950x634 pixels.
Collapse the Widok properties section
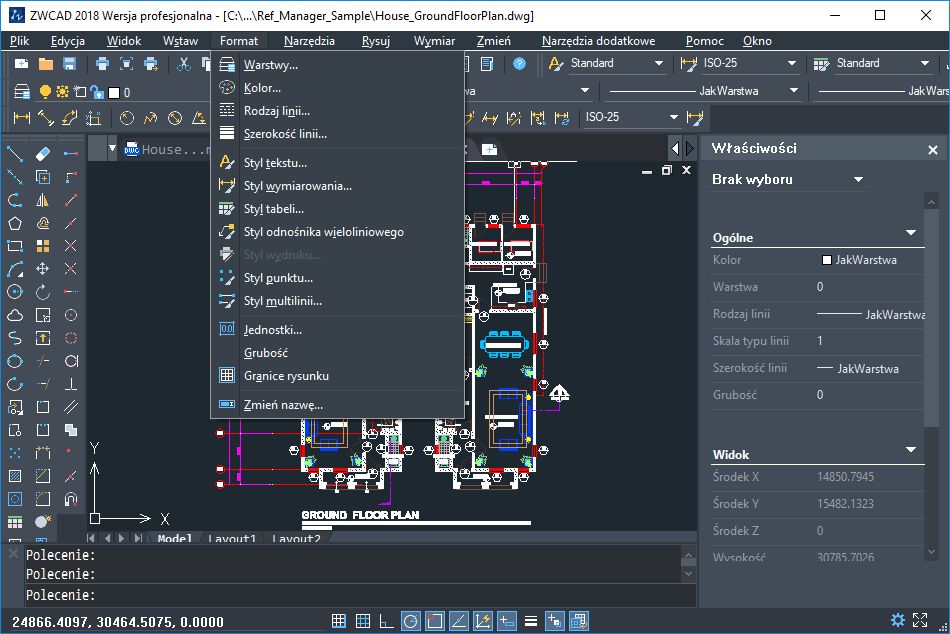click(x=911, y=450)
